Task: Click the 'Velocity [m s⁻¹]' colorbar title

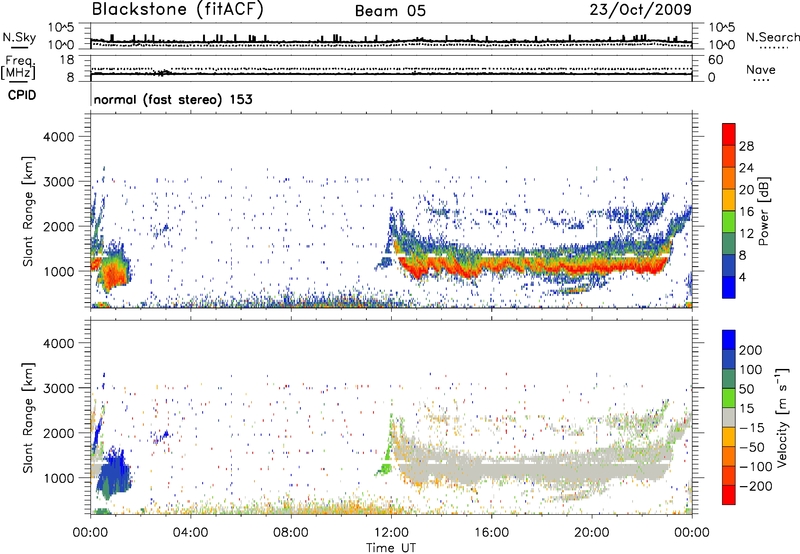Action: point(782,417)
